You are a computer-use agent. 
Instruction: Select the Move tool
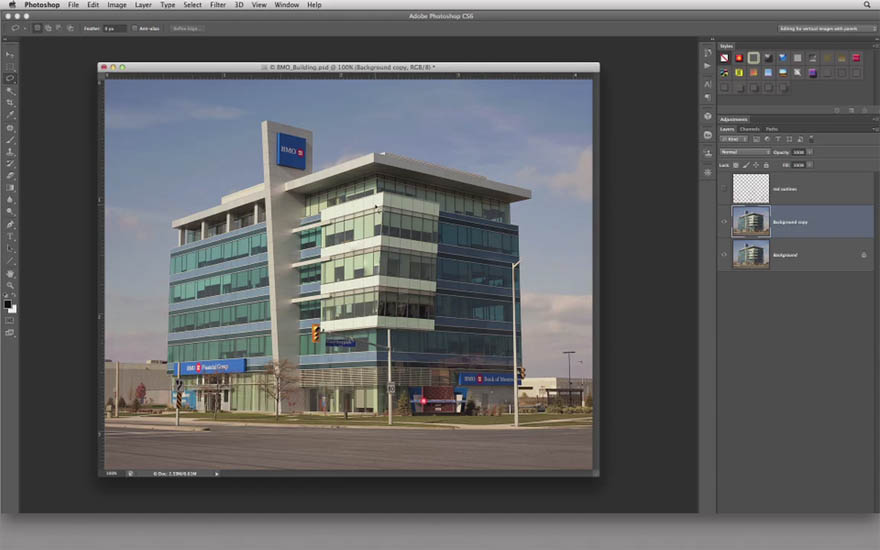point(10,54)
